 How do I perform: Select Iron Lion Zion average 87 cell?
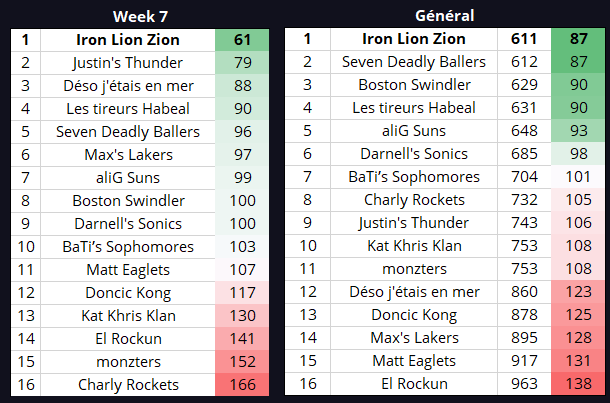click(x=578, y=39)
